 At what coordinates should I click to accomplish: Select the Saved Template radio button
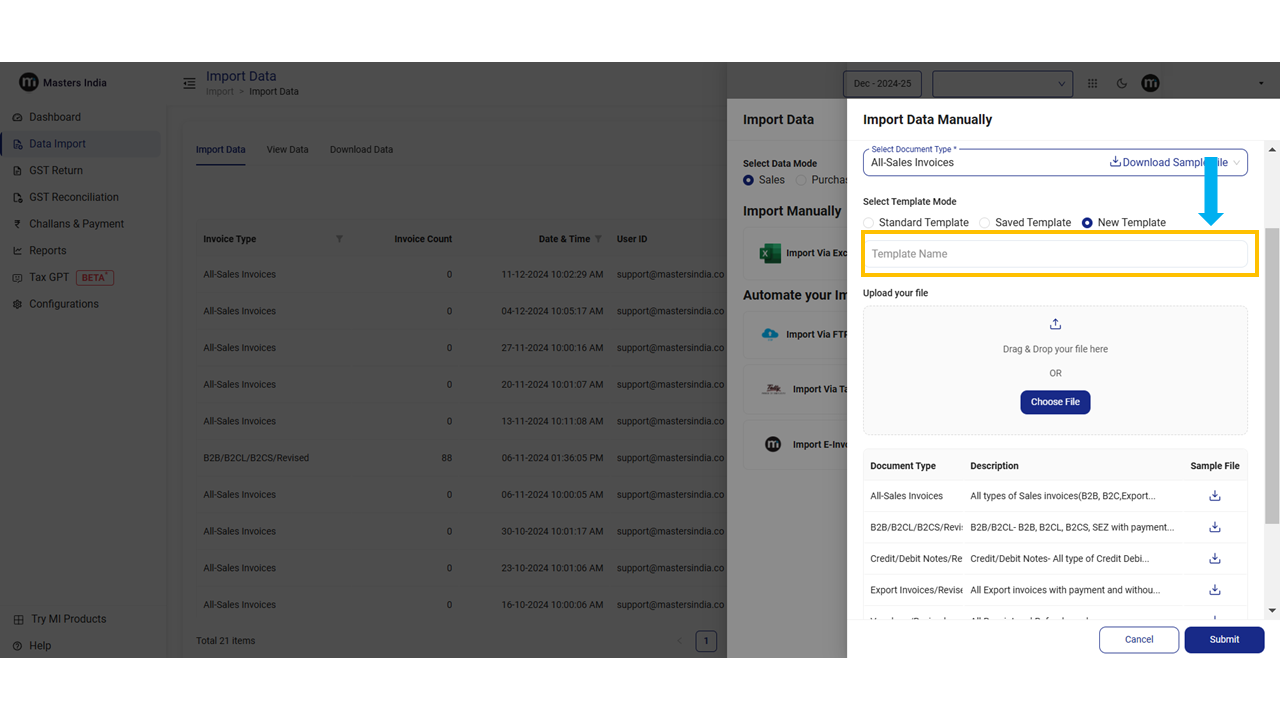[x=985, y=223]
